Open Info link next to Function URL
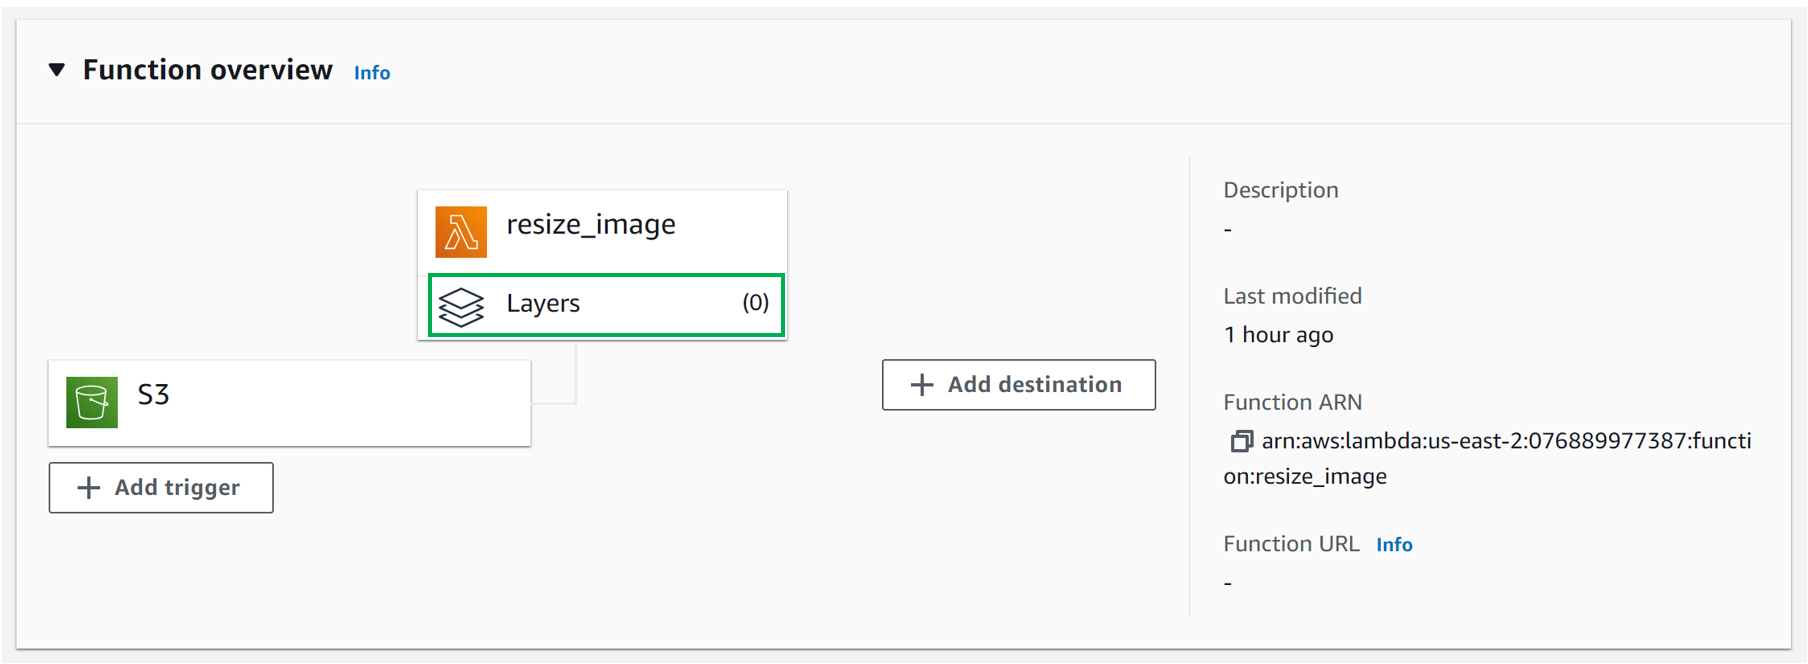Screen dimensions: 1808x664 [x=1394, y=545]
